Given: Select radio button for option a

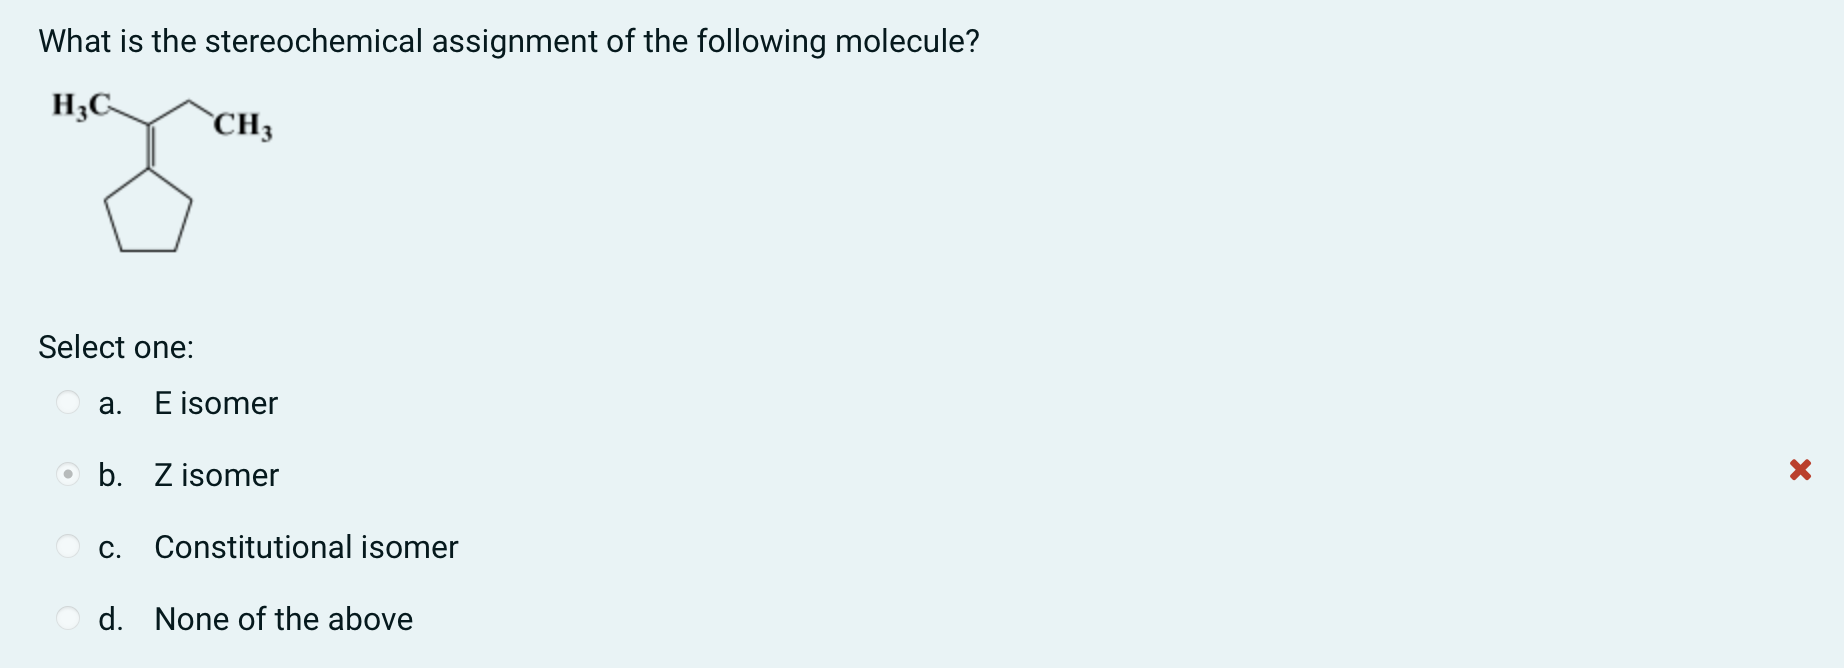Looking at the screenshot, I should pos(67,403).
